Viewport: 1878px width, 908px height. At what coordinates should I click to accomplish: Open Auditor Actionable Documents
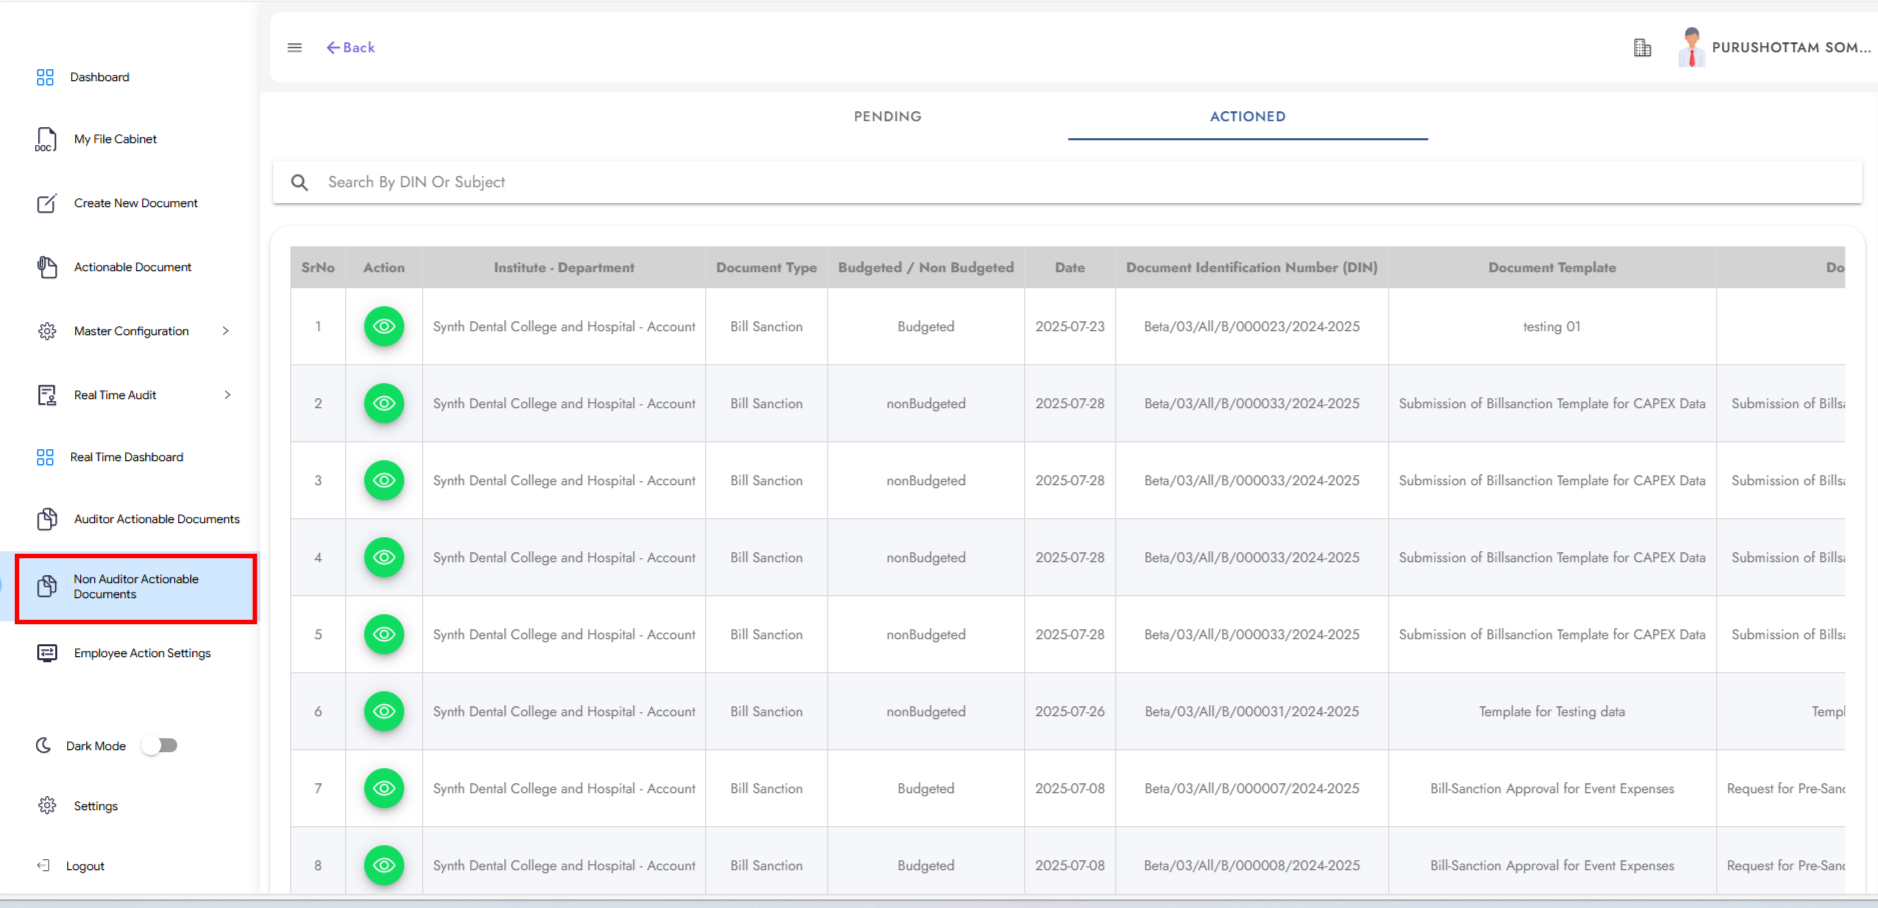[156, 519]
